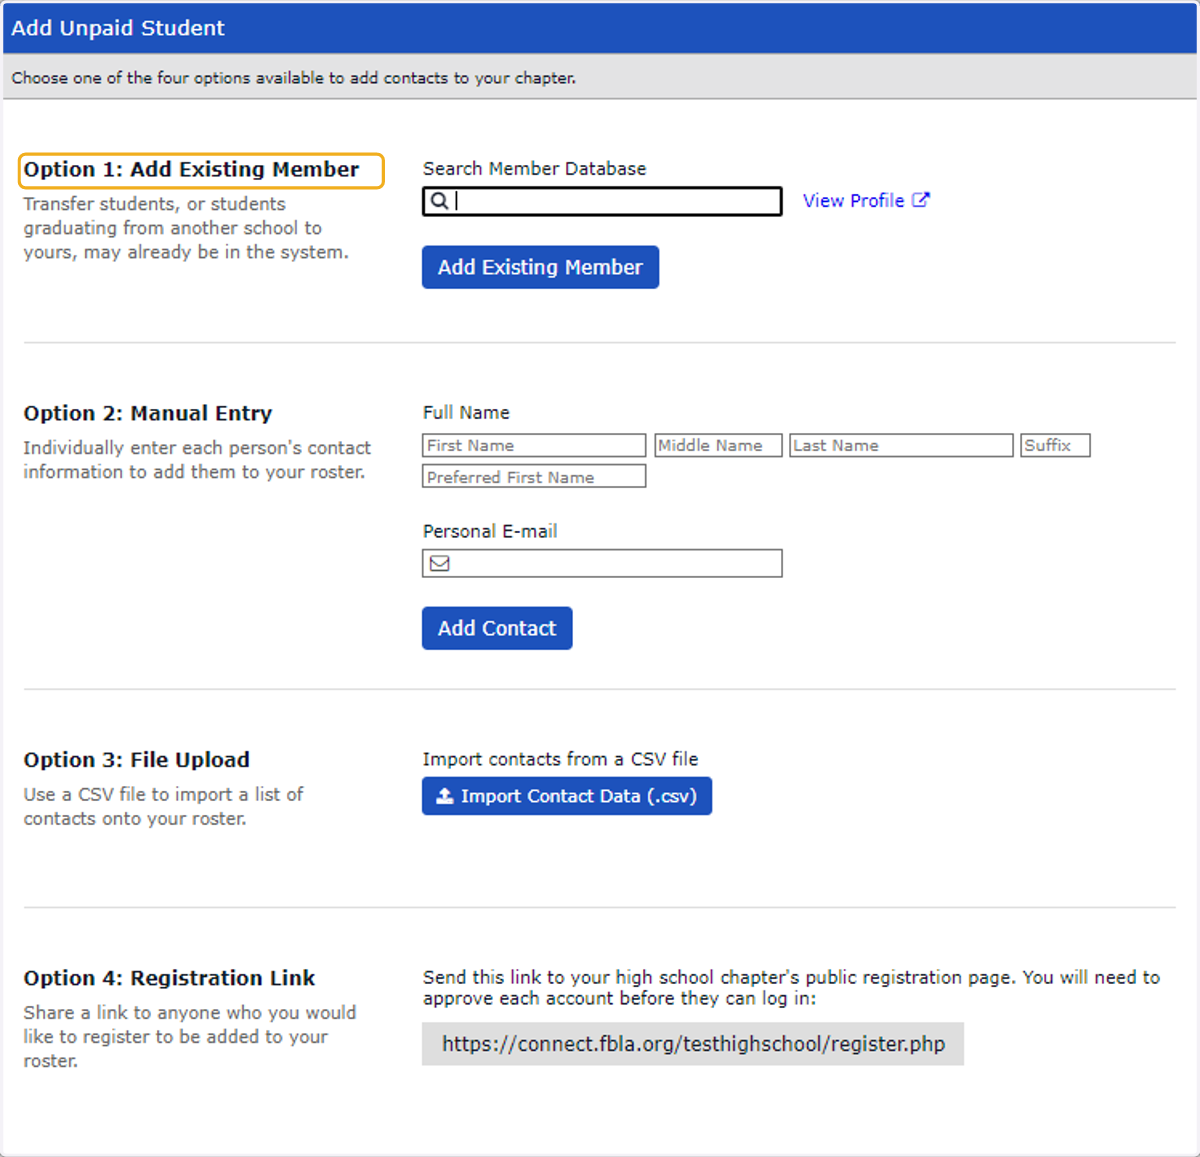Viewport: 1200px width, 1157px height.
Task: Click the 'Share a link to anyone' description
Action: click(x=190, y=1037)
